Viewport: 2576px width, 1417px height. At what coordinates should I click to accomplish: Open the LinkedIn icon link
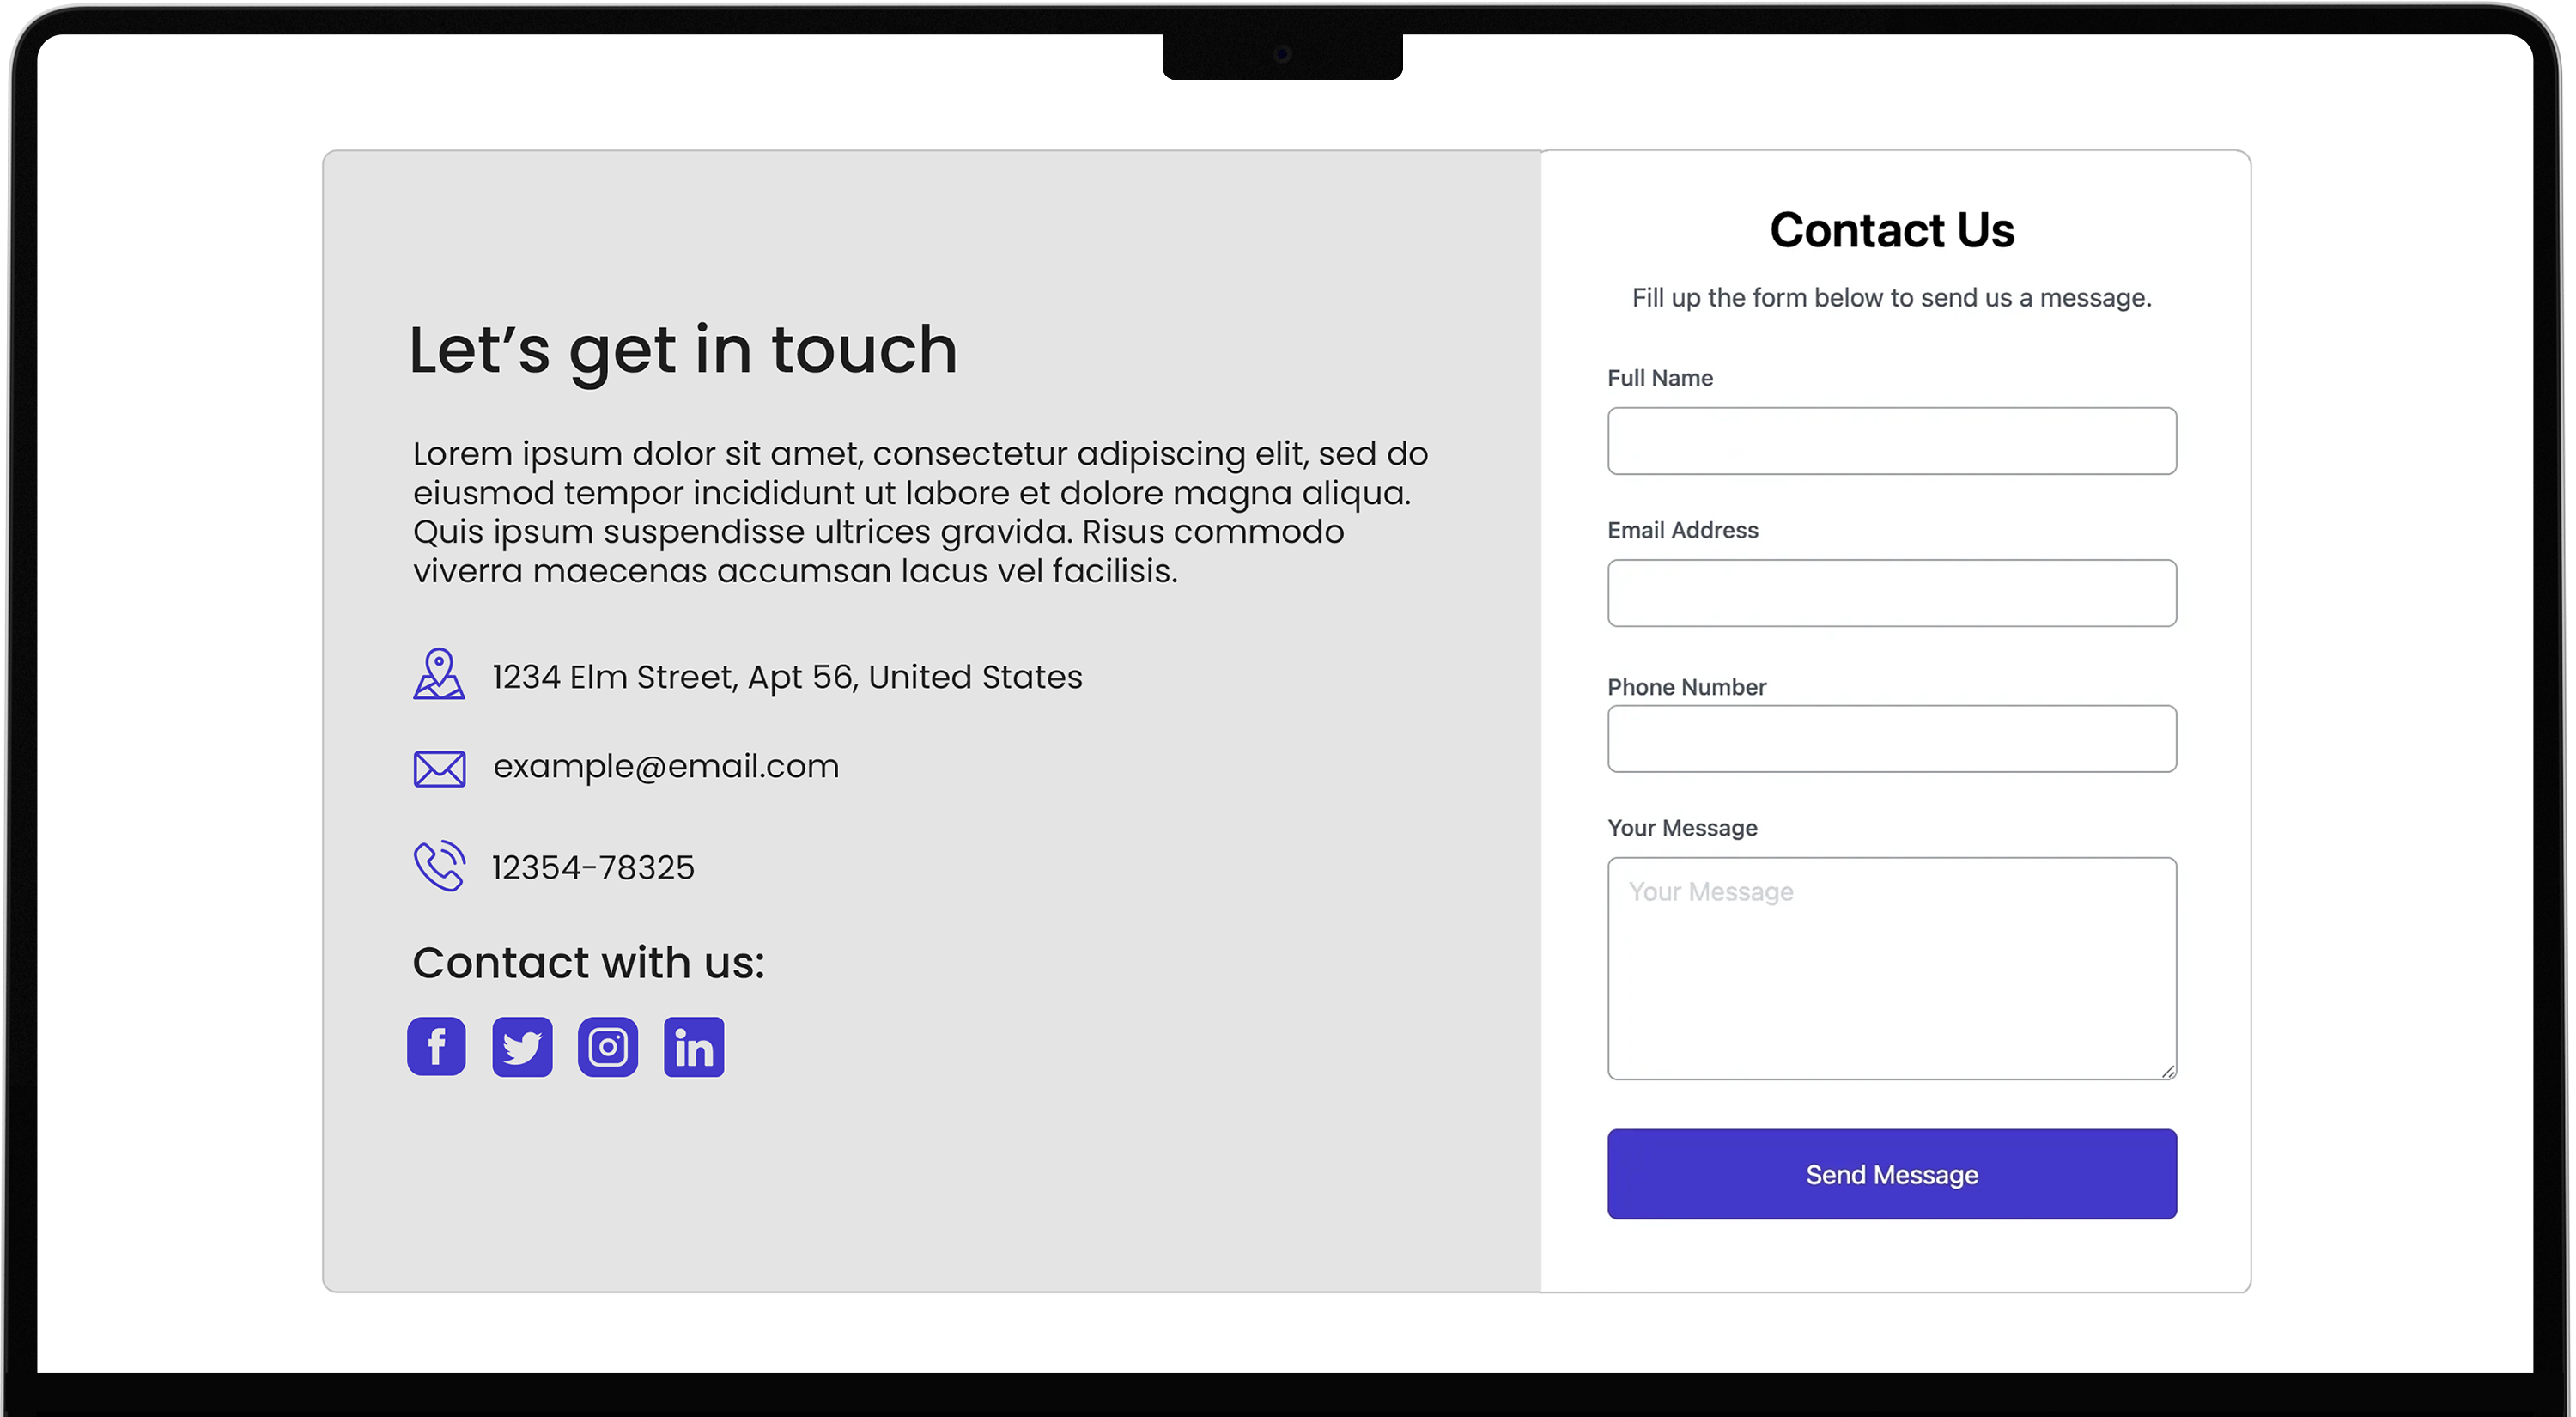click(x=694, y=1046)
